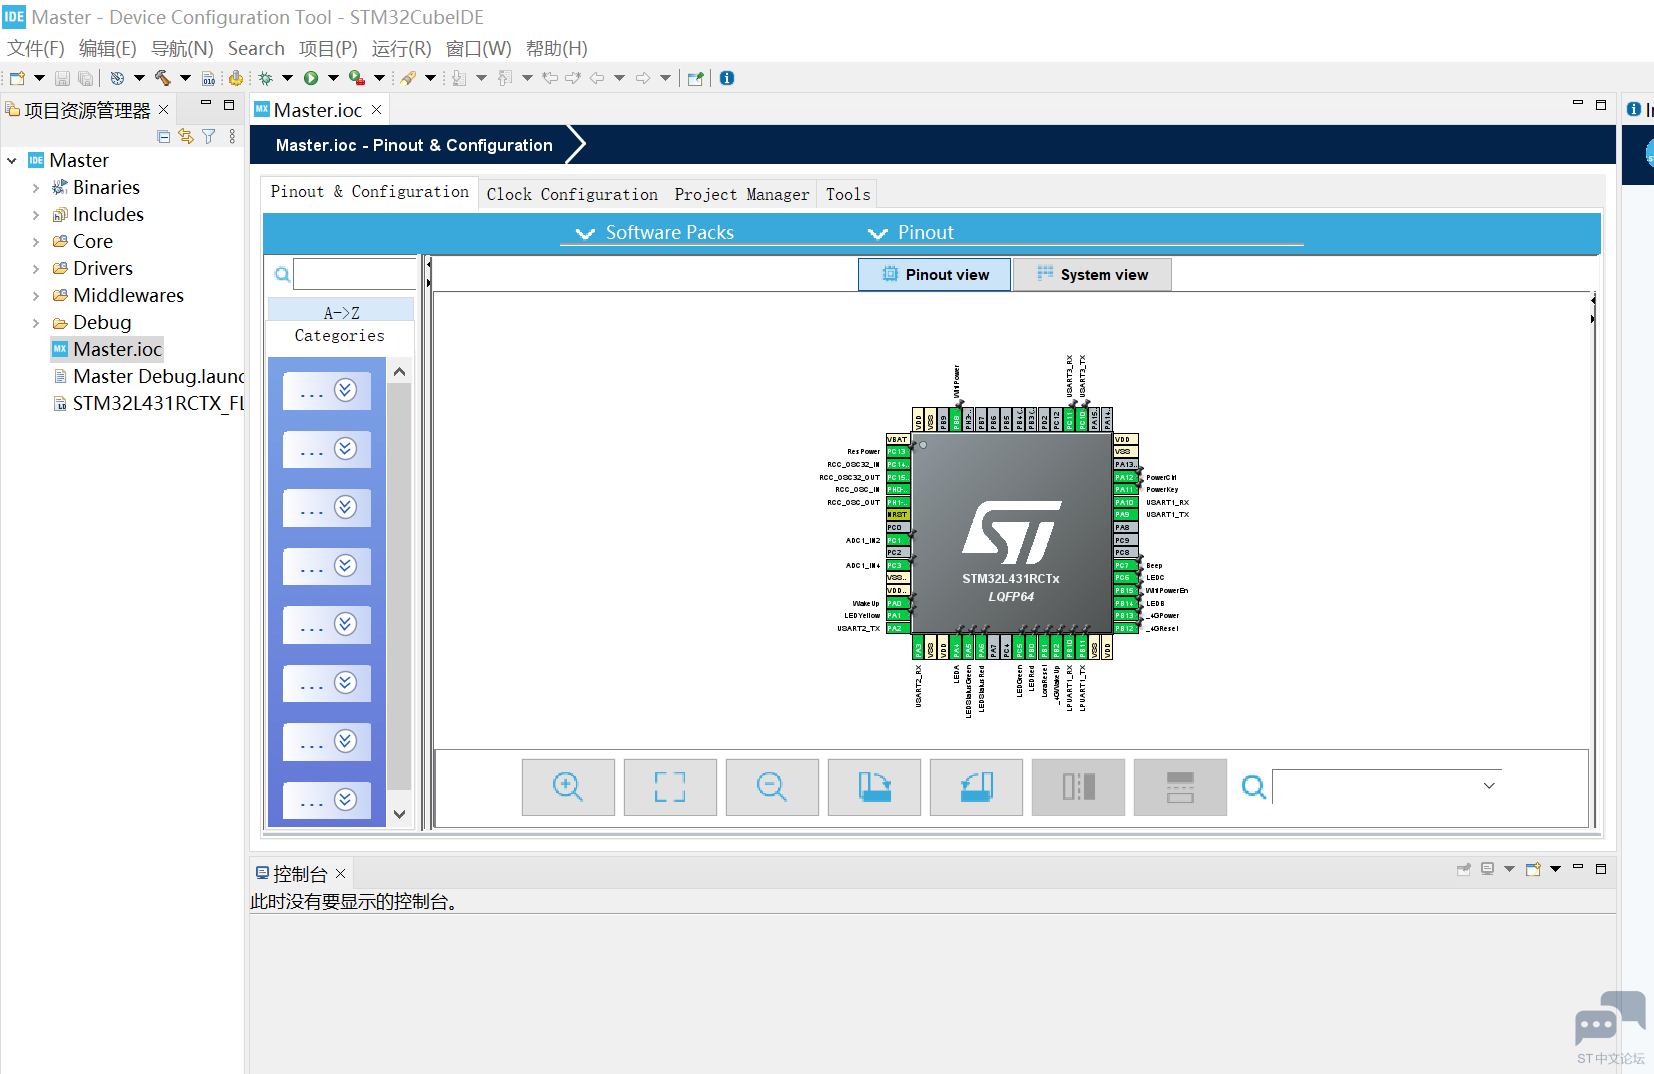Expand the Middlewares folder
Screen dimensions: 1654x1074
36,296
